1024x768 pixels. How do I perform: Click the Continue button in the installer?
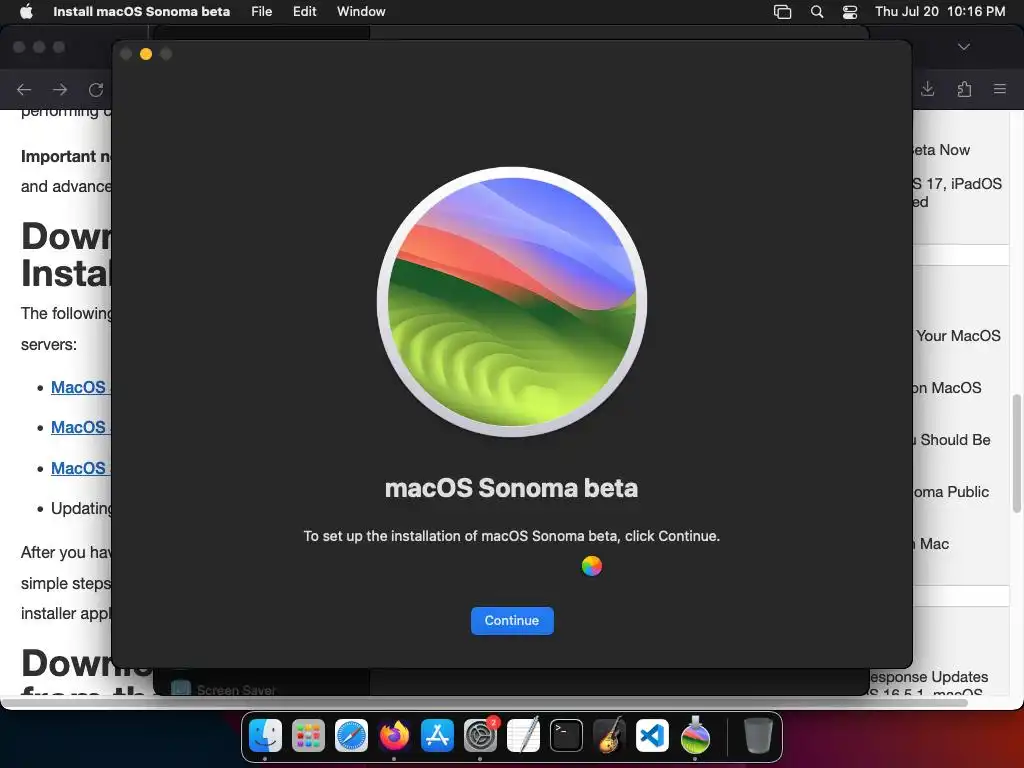coord(512,620)
